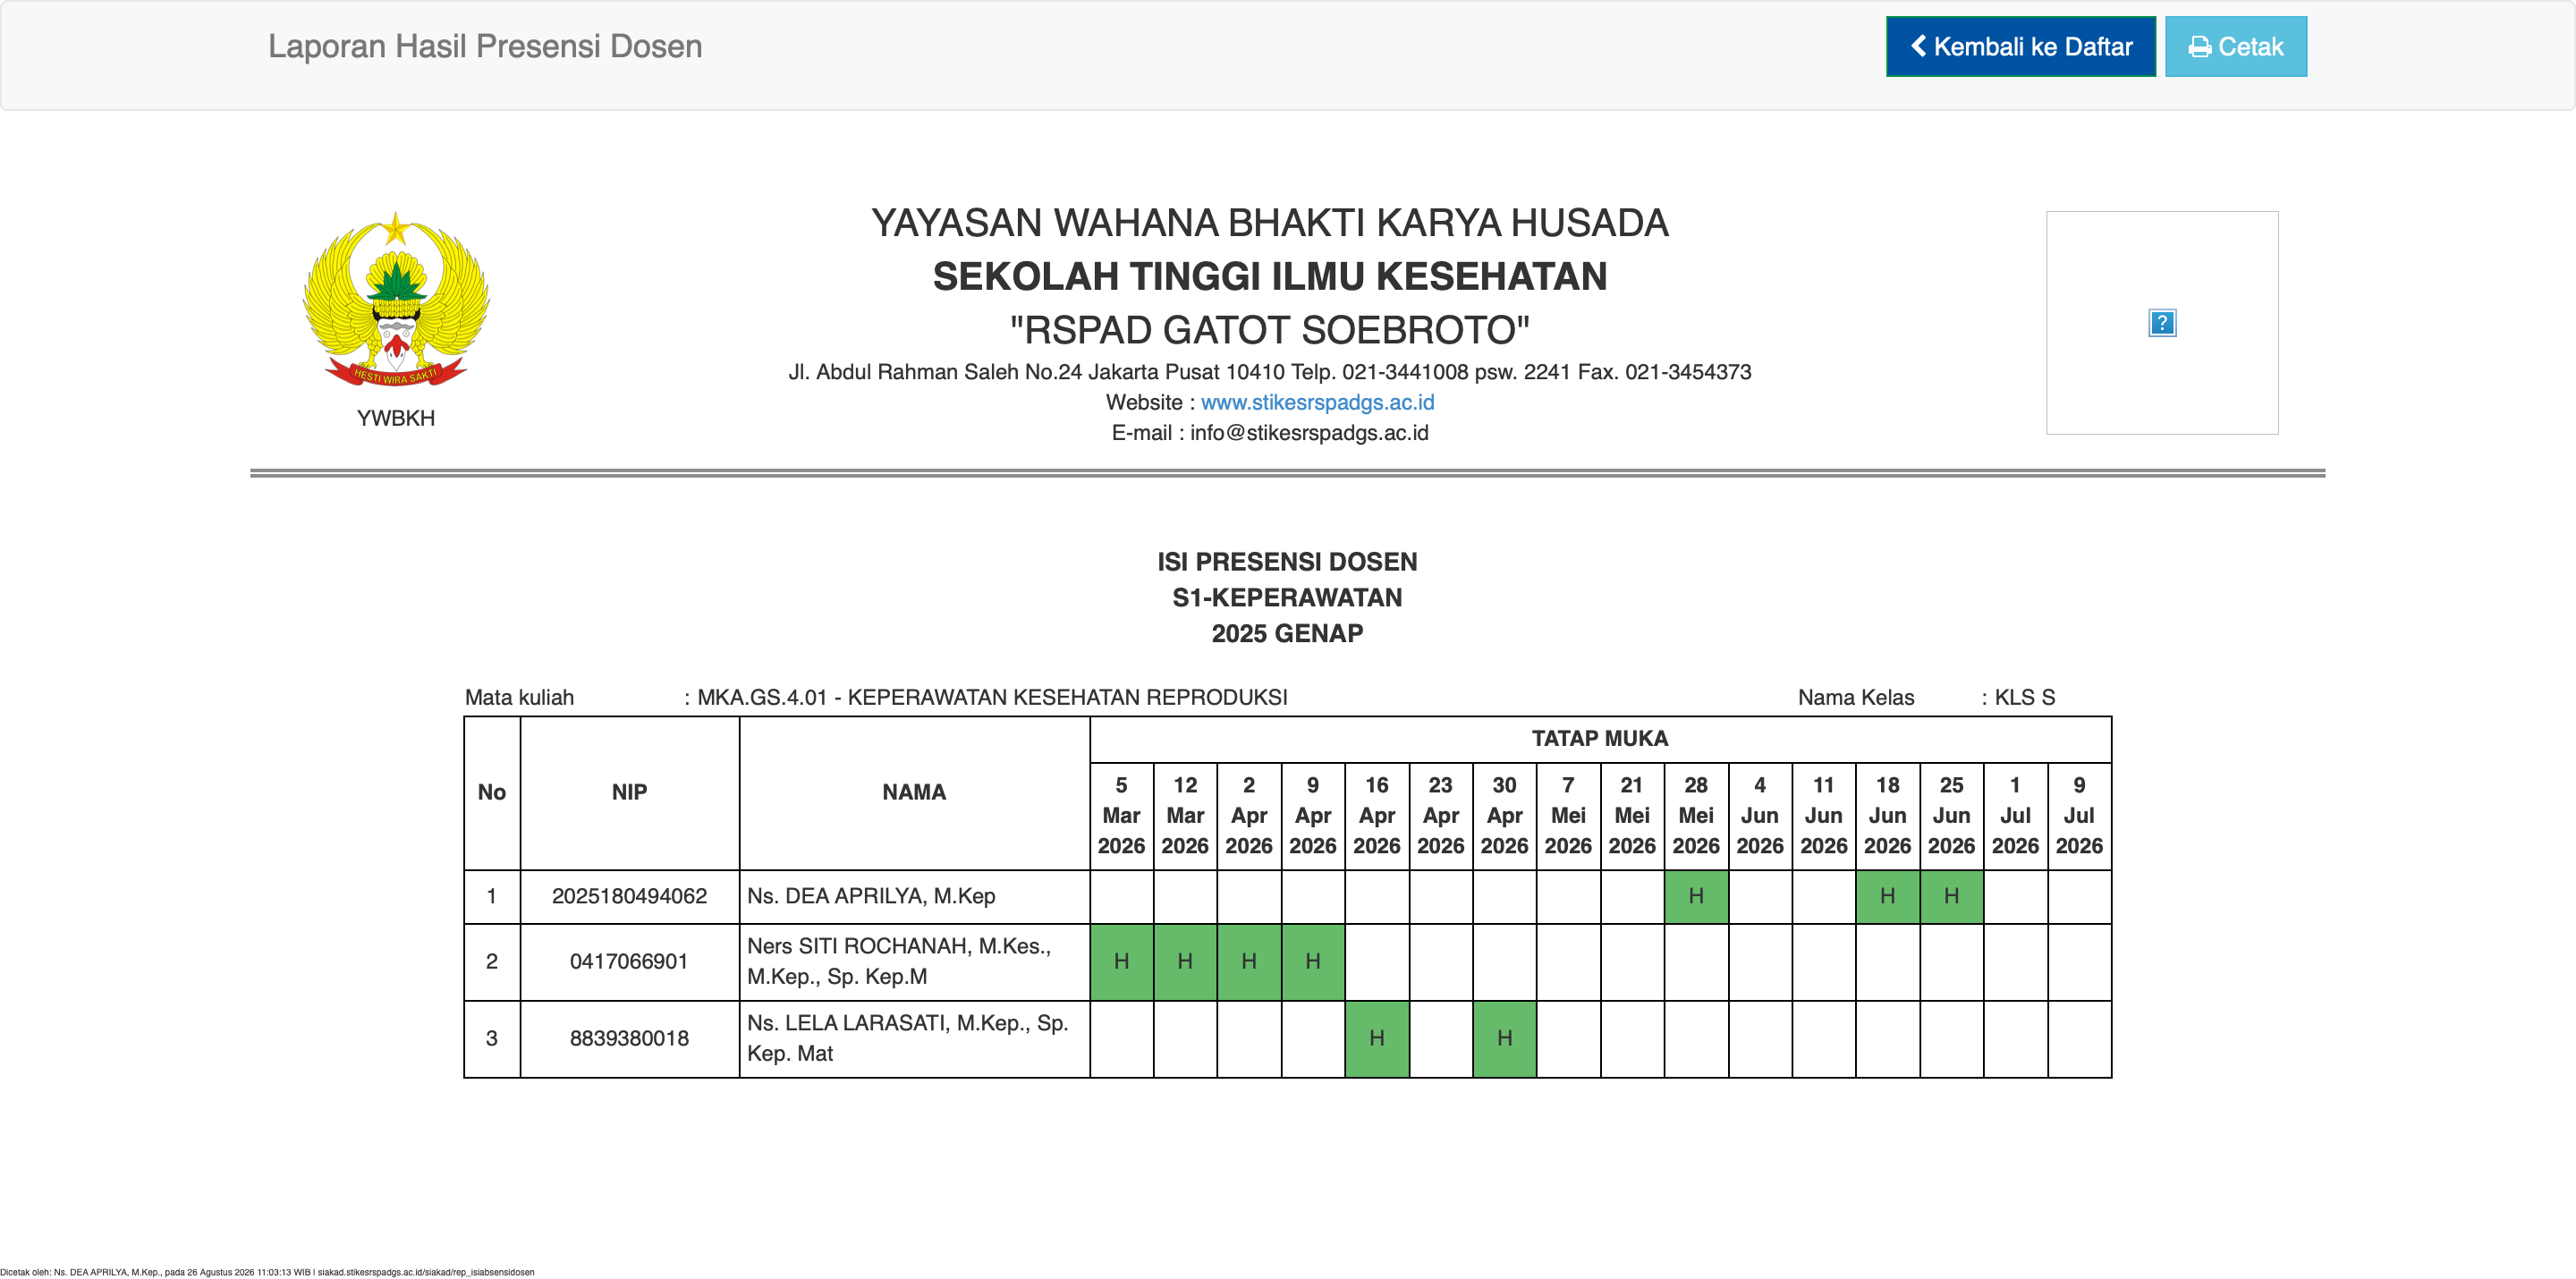
Task: Select the SEKOLAH TINGGI ILMU KESEHATAN heading
Action: click(x=1270, y=277)
